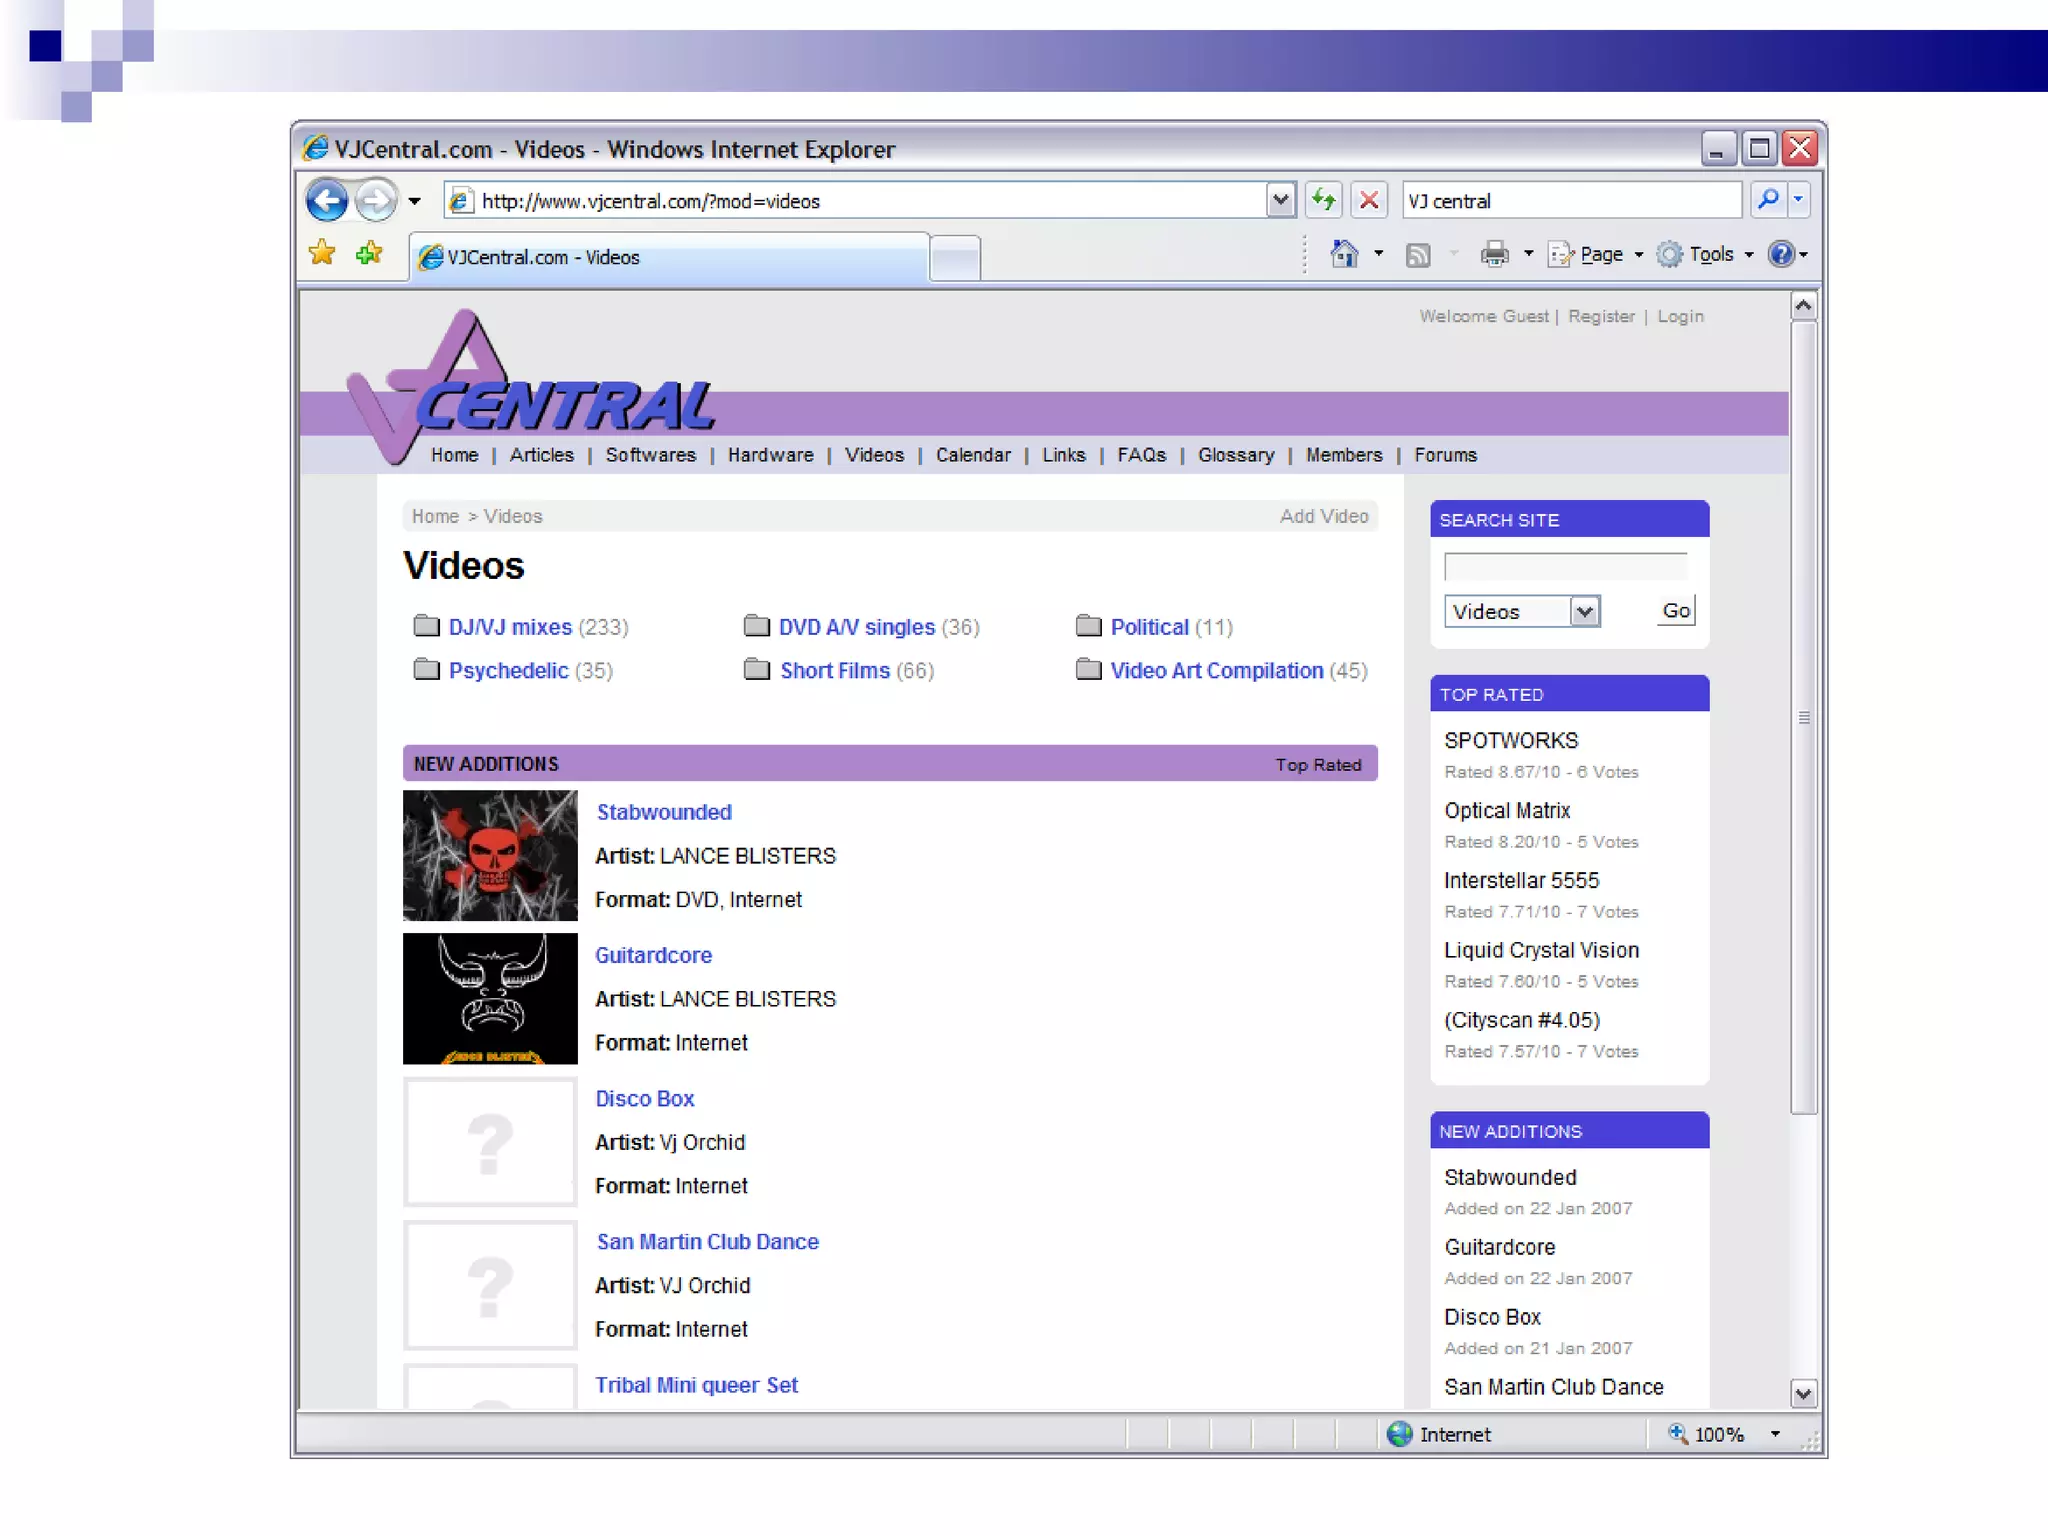Click the Register link
This screenshot has width=2048, height=1536.
pyautogui.click(x=1601, y=316)
